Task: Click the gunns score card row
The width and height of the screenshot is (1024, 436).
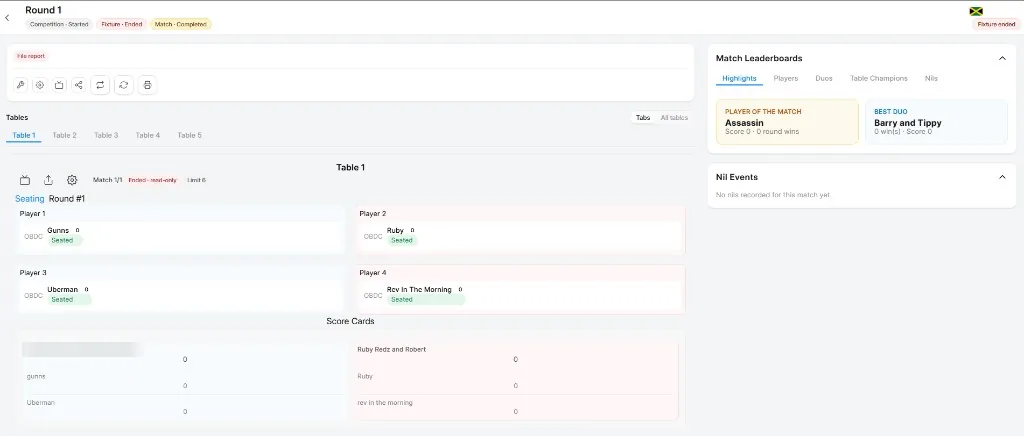Action: coord(185,381)
